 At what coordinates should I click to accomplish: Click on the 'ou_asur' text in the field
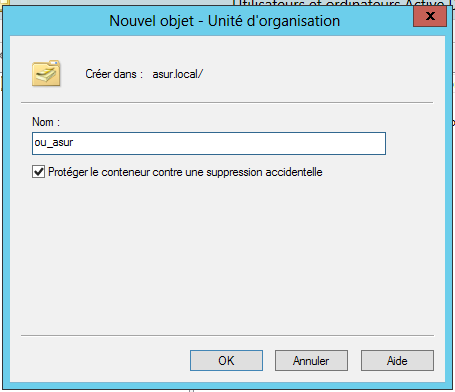pyautogui.click(x=54, y=143)
